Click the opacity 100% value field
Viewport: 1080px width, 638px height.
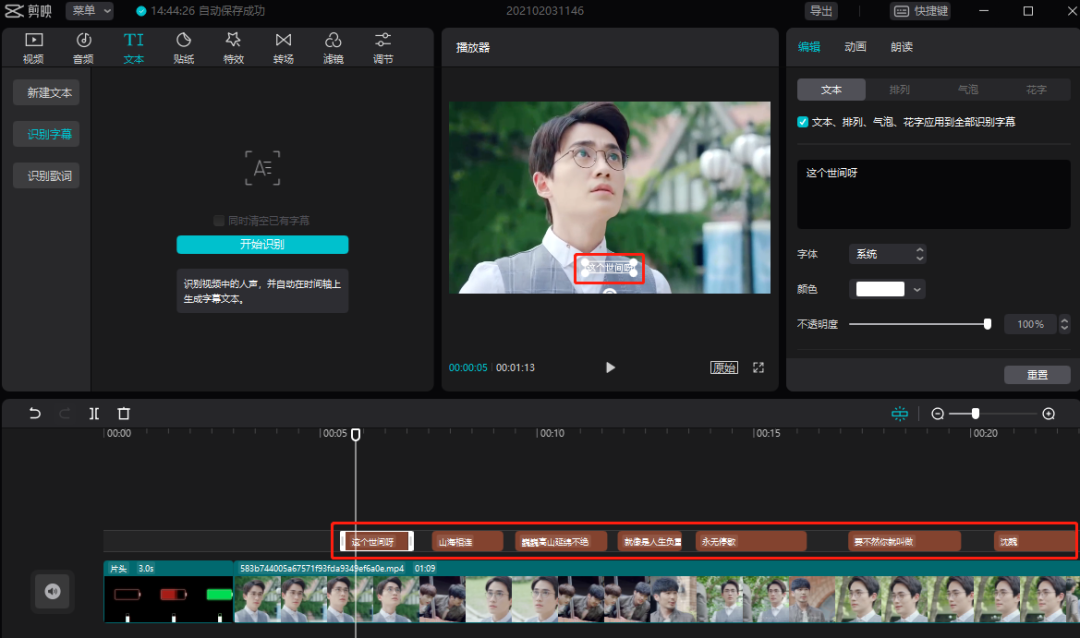coord(1030,324)
